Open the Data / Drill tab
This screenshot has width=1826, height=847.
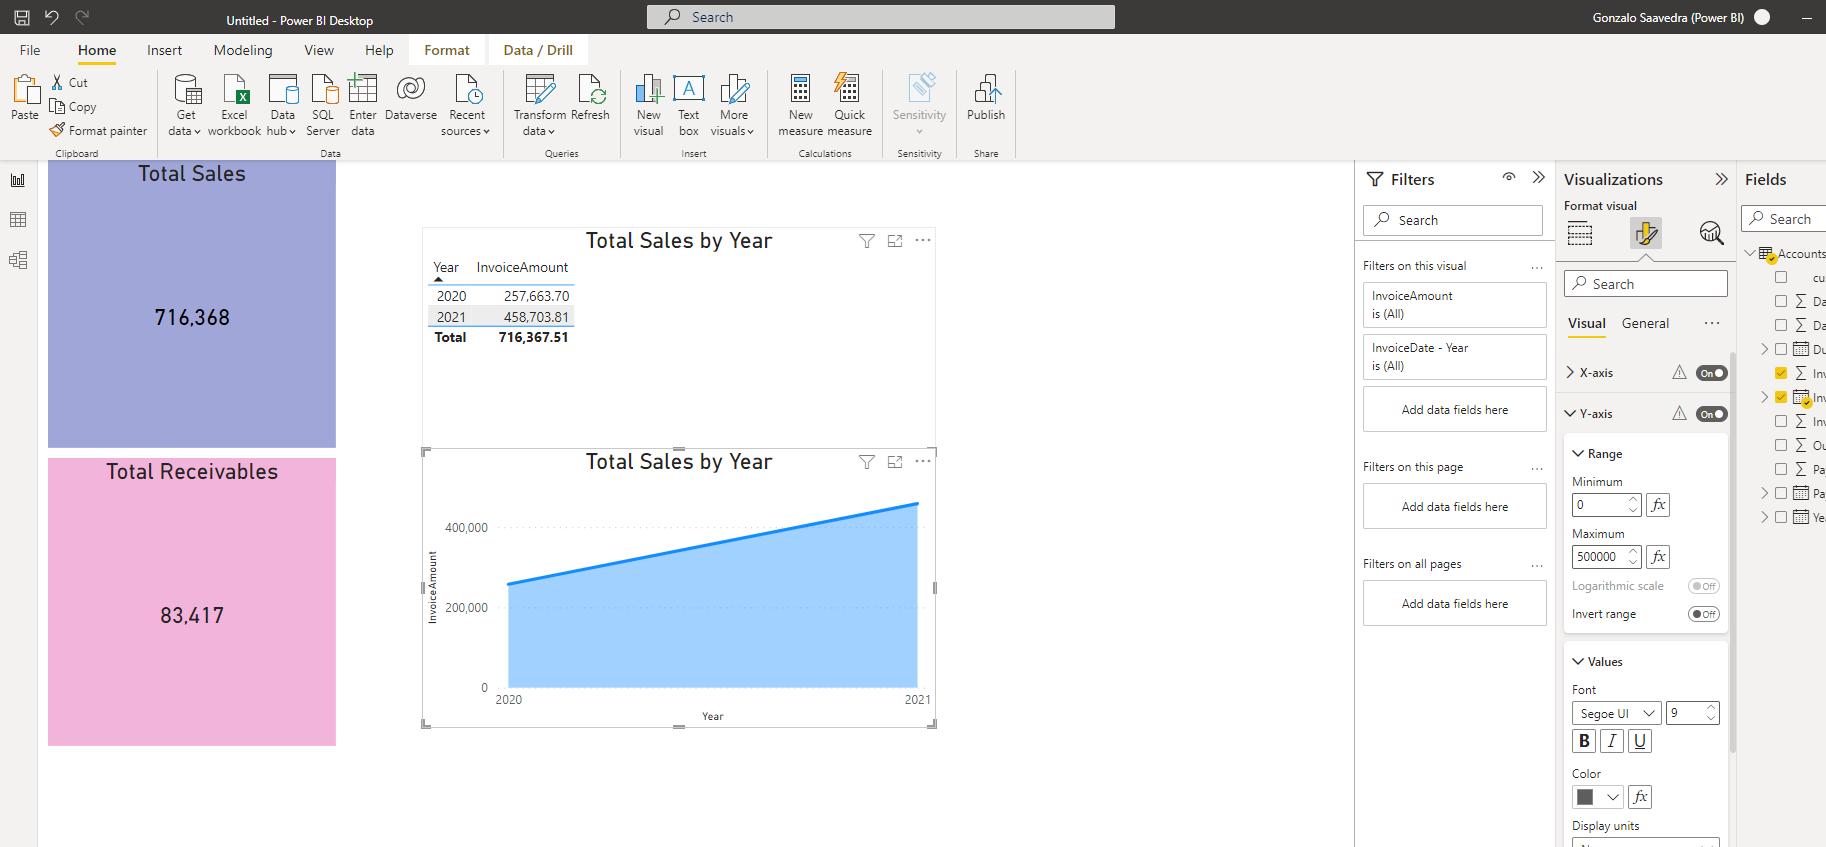point(538,50)
